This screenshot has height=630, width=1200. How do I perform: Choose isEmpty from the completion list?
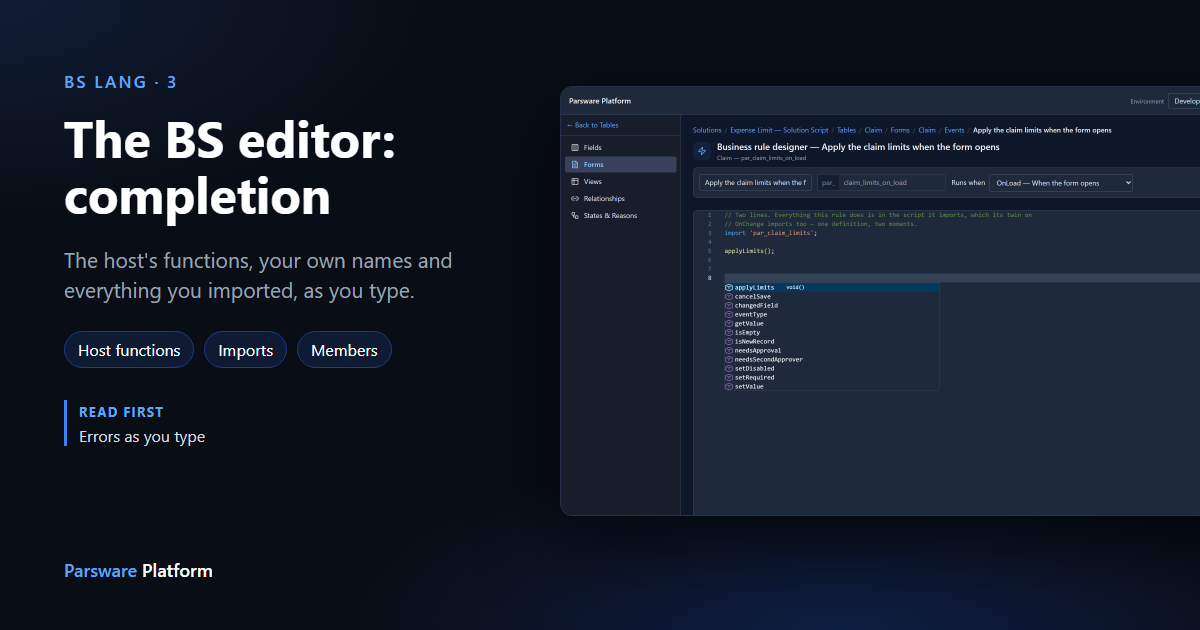(831, 333)
